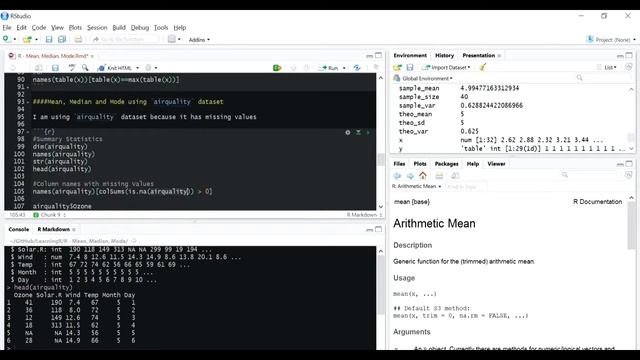The width and height of the screenshot is (640, 360).
Task: Open the Global Environment dropdown
Action: point(423,78)
